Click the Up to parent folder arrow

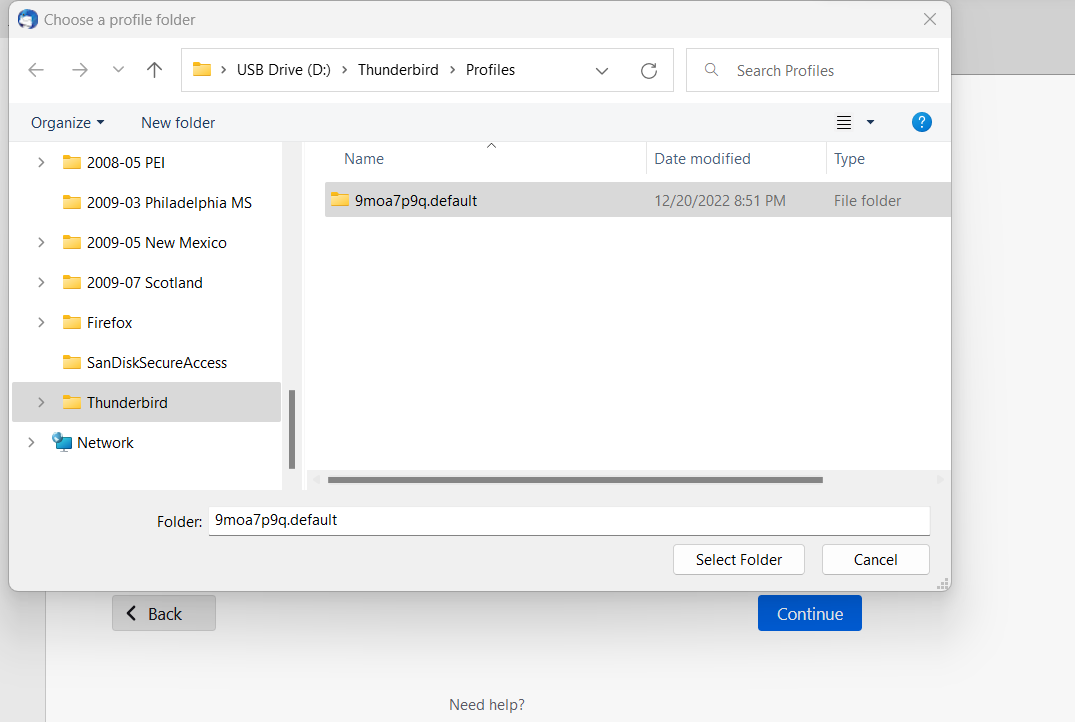coord(154,70)
